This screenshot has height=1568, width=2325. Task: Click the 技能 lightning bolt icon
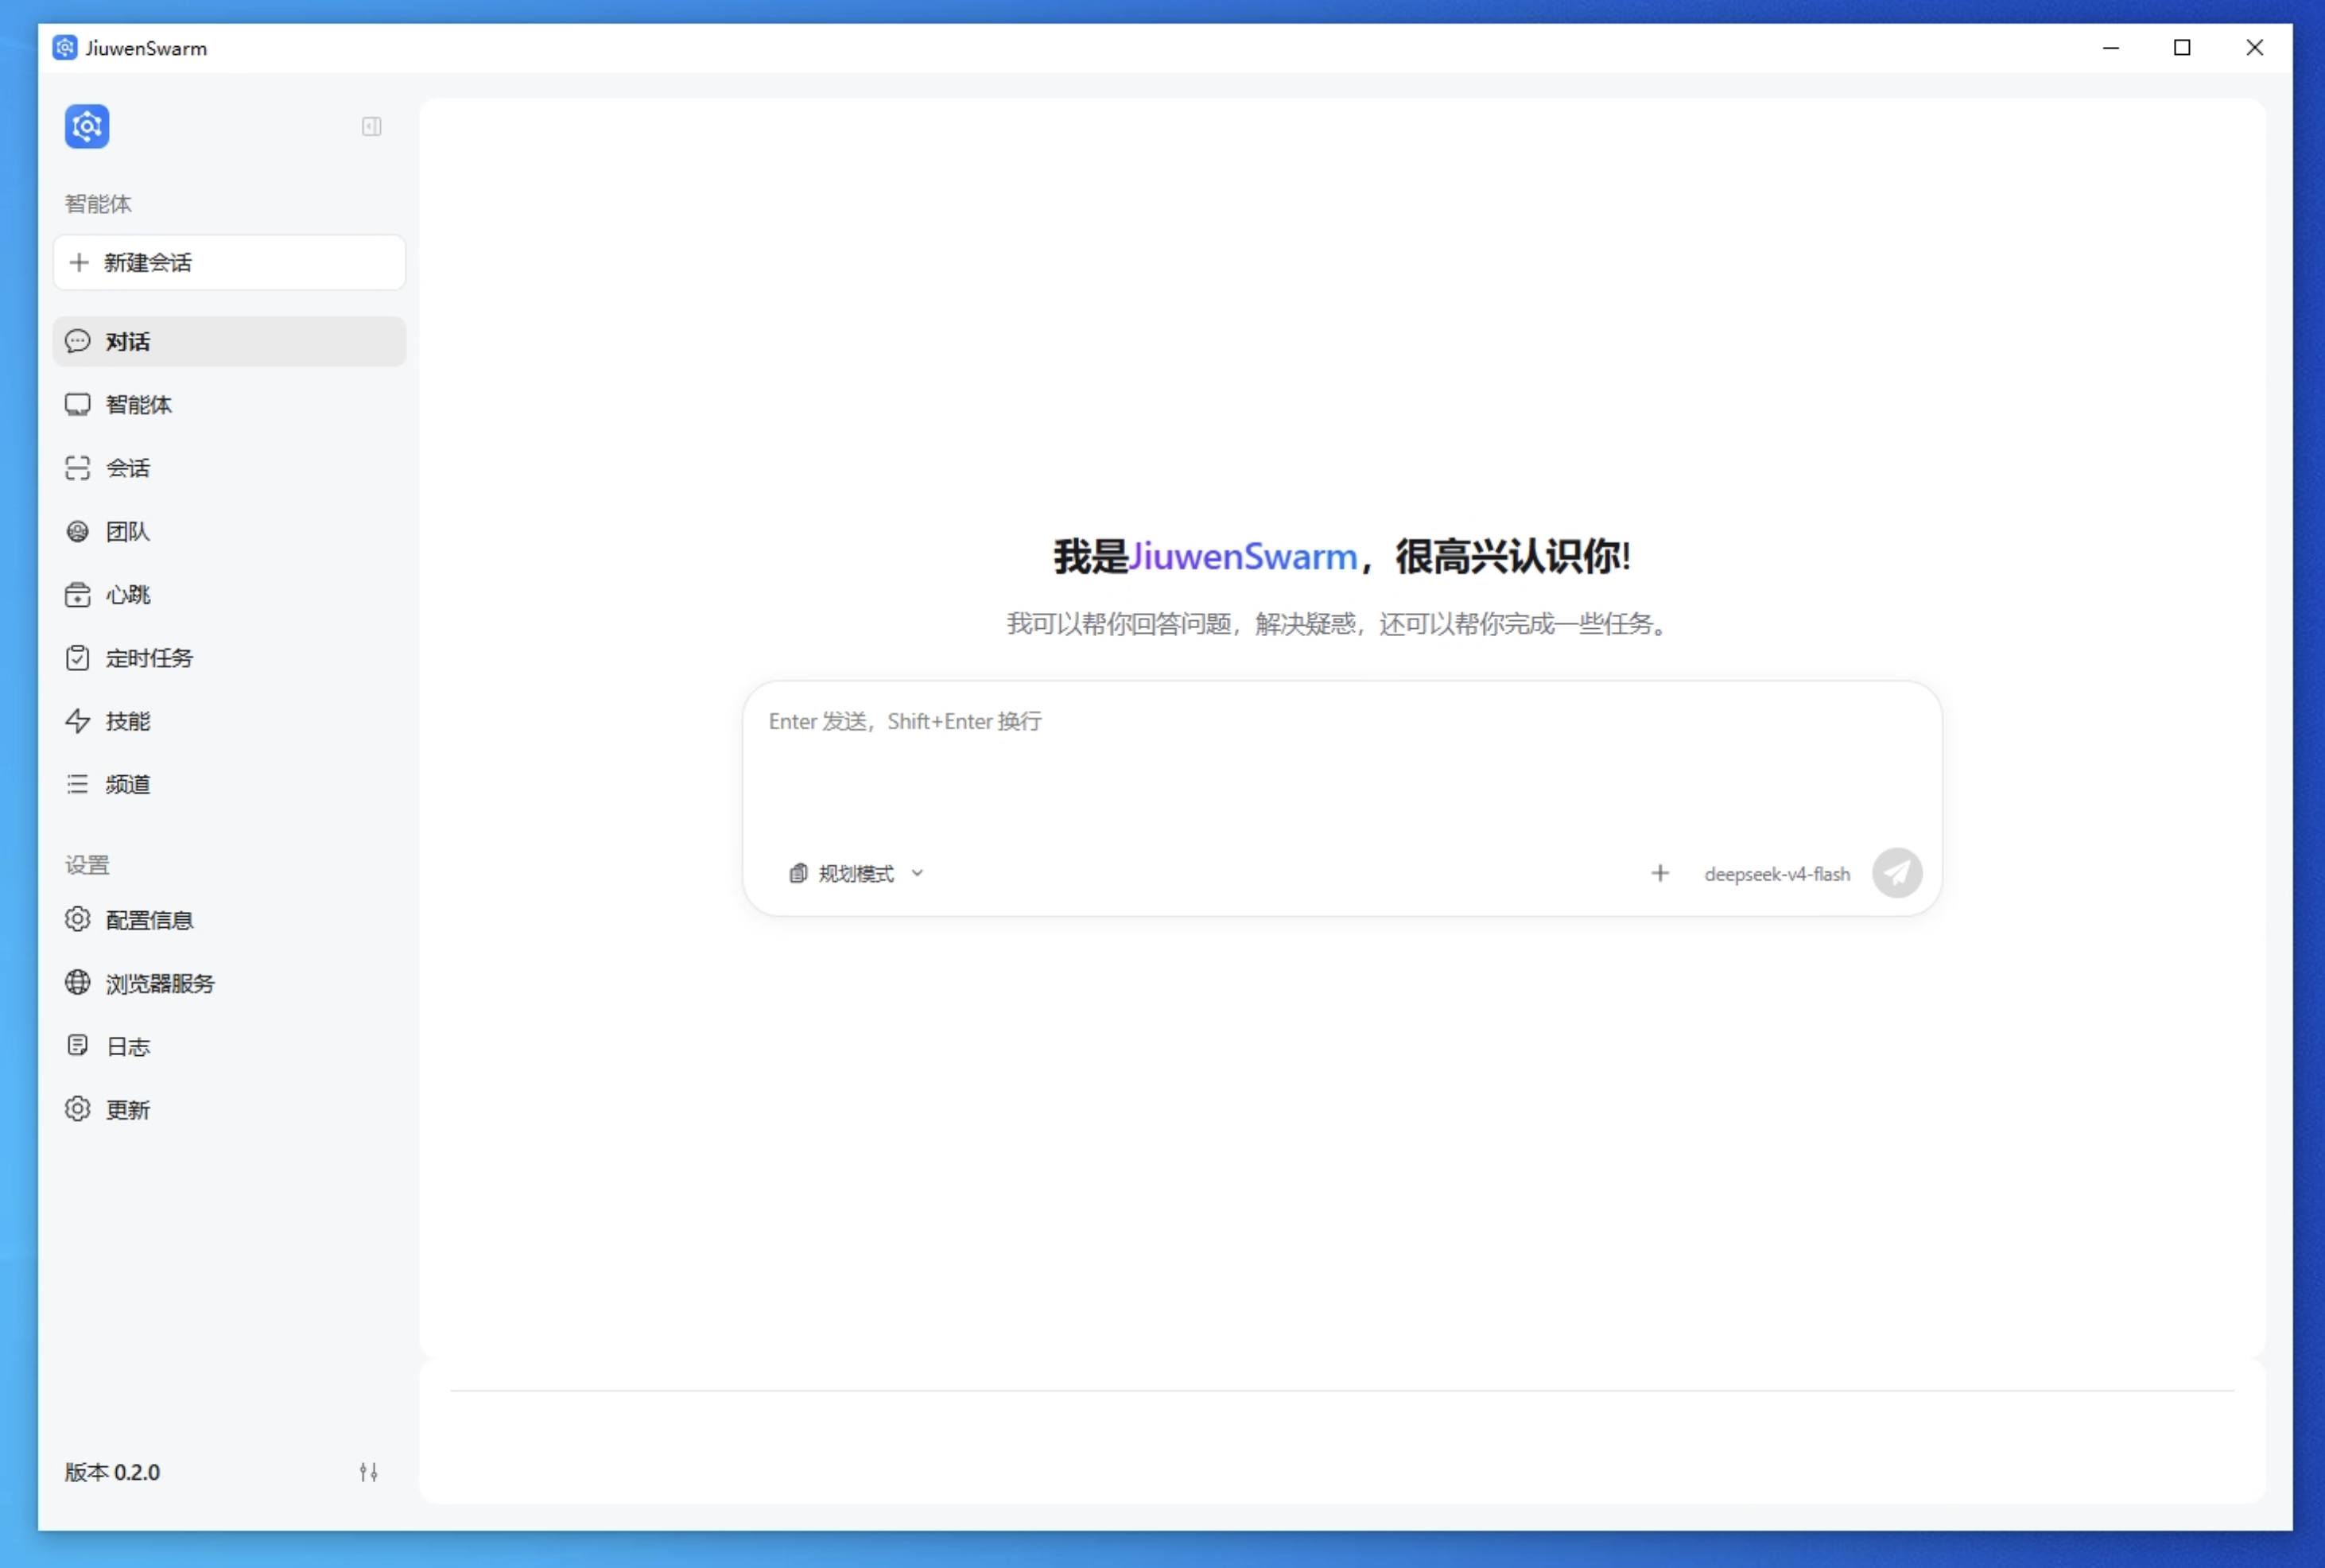(77, 721)
